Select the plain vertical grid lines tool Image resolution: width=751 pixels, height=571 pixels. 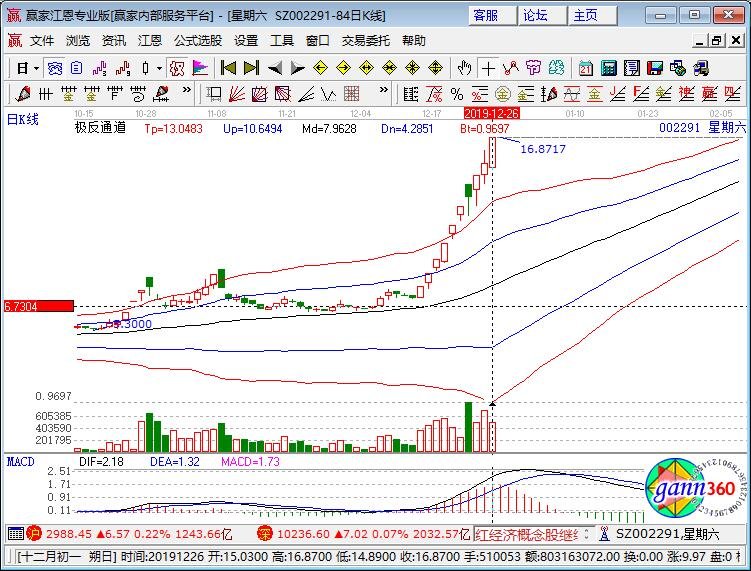pos(46,93)
